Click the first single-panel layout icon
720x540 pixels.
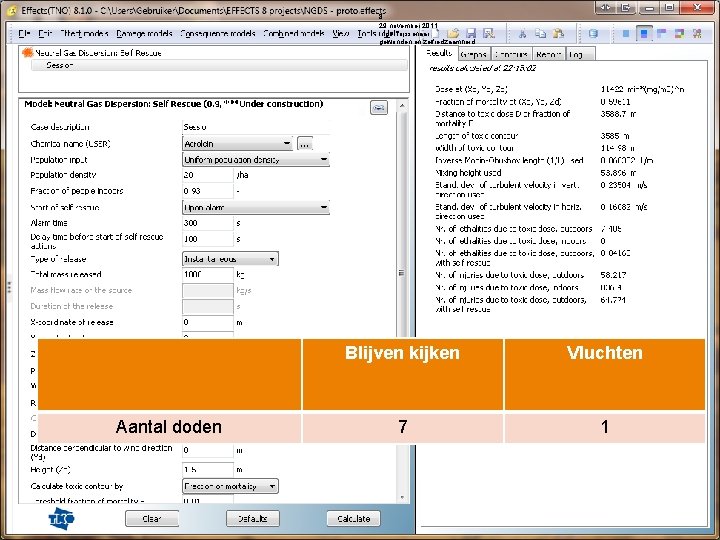coord(626,34)
